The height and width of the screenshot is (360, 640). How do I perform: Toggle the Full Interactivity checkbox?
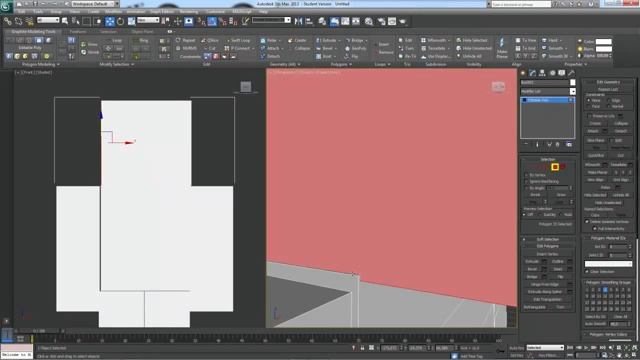click(595, 229)
